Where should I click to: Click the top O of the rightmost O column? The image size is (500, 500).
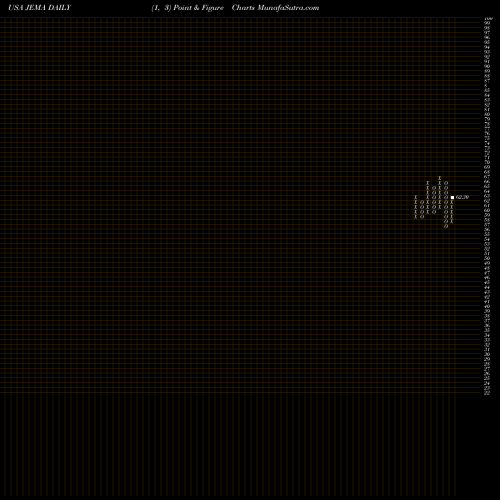[446, 183]
